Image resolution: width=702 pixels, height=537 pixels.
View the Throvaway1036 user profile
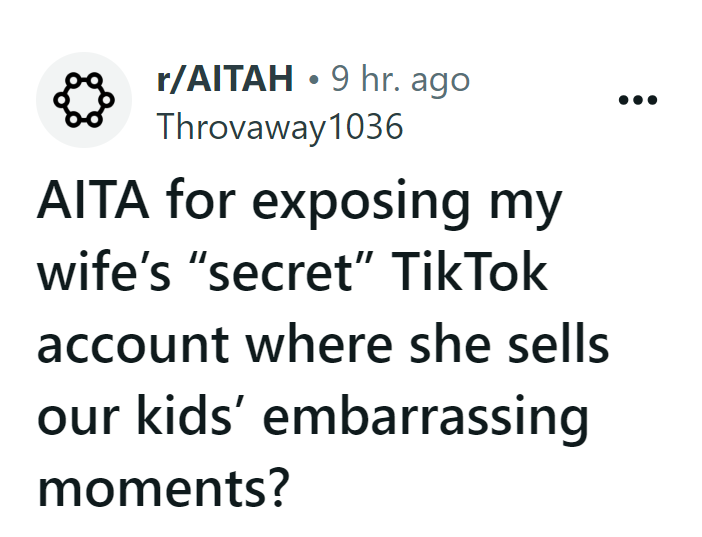pyautogui.click(x=281, y=127)
